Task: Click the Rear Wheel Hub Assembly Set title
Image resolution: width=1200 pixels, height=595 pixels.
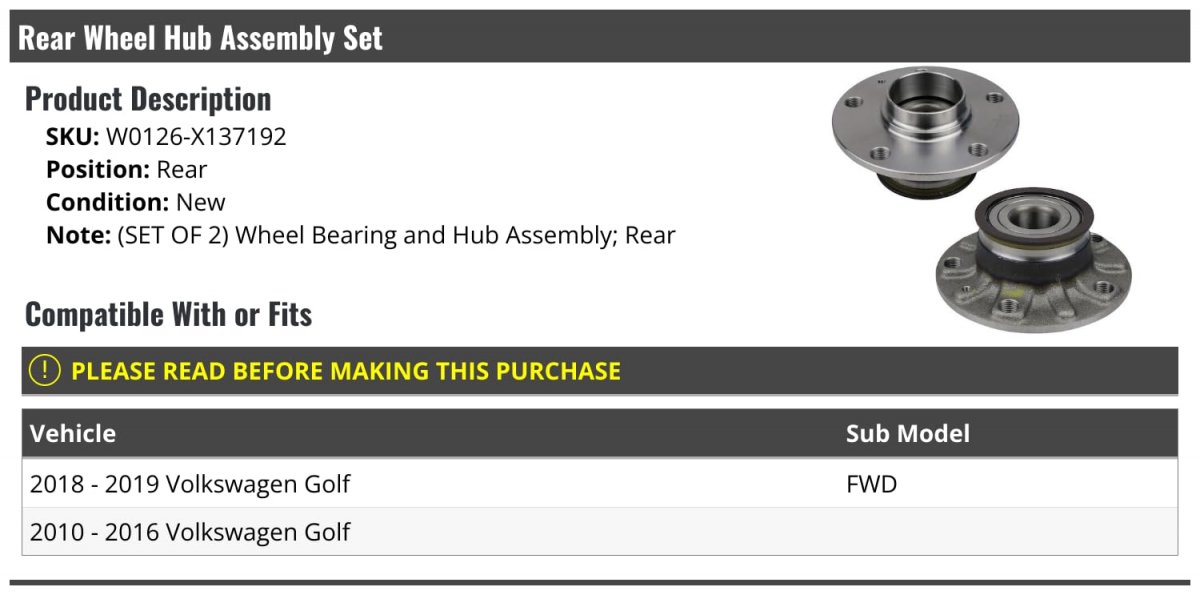Action: click(x=201, y=38)
